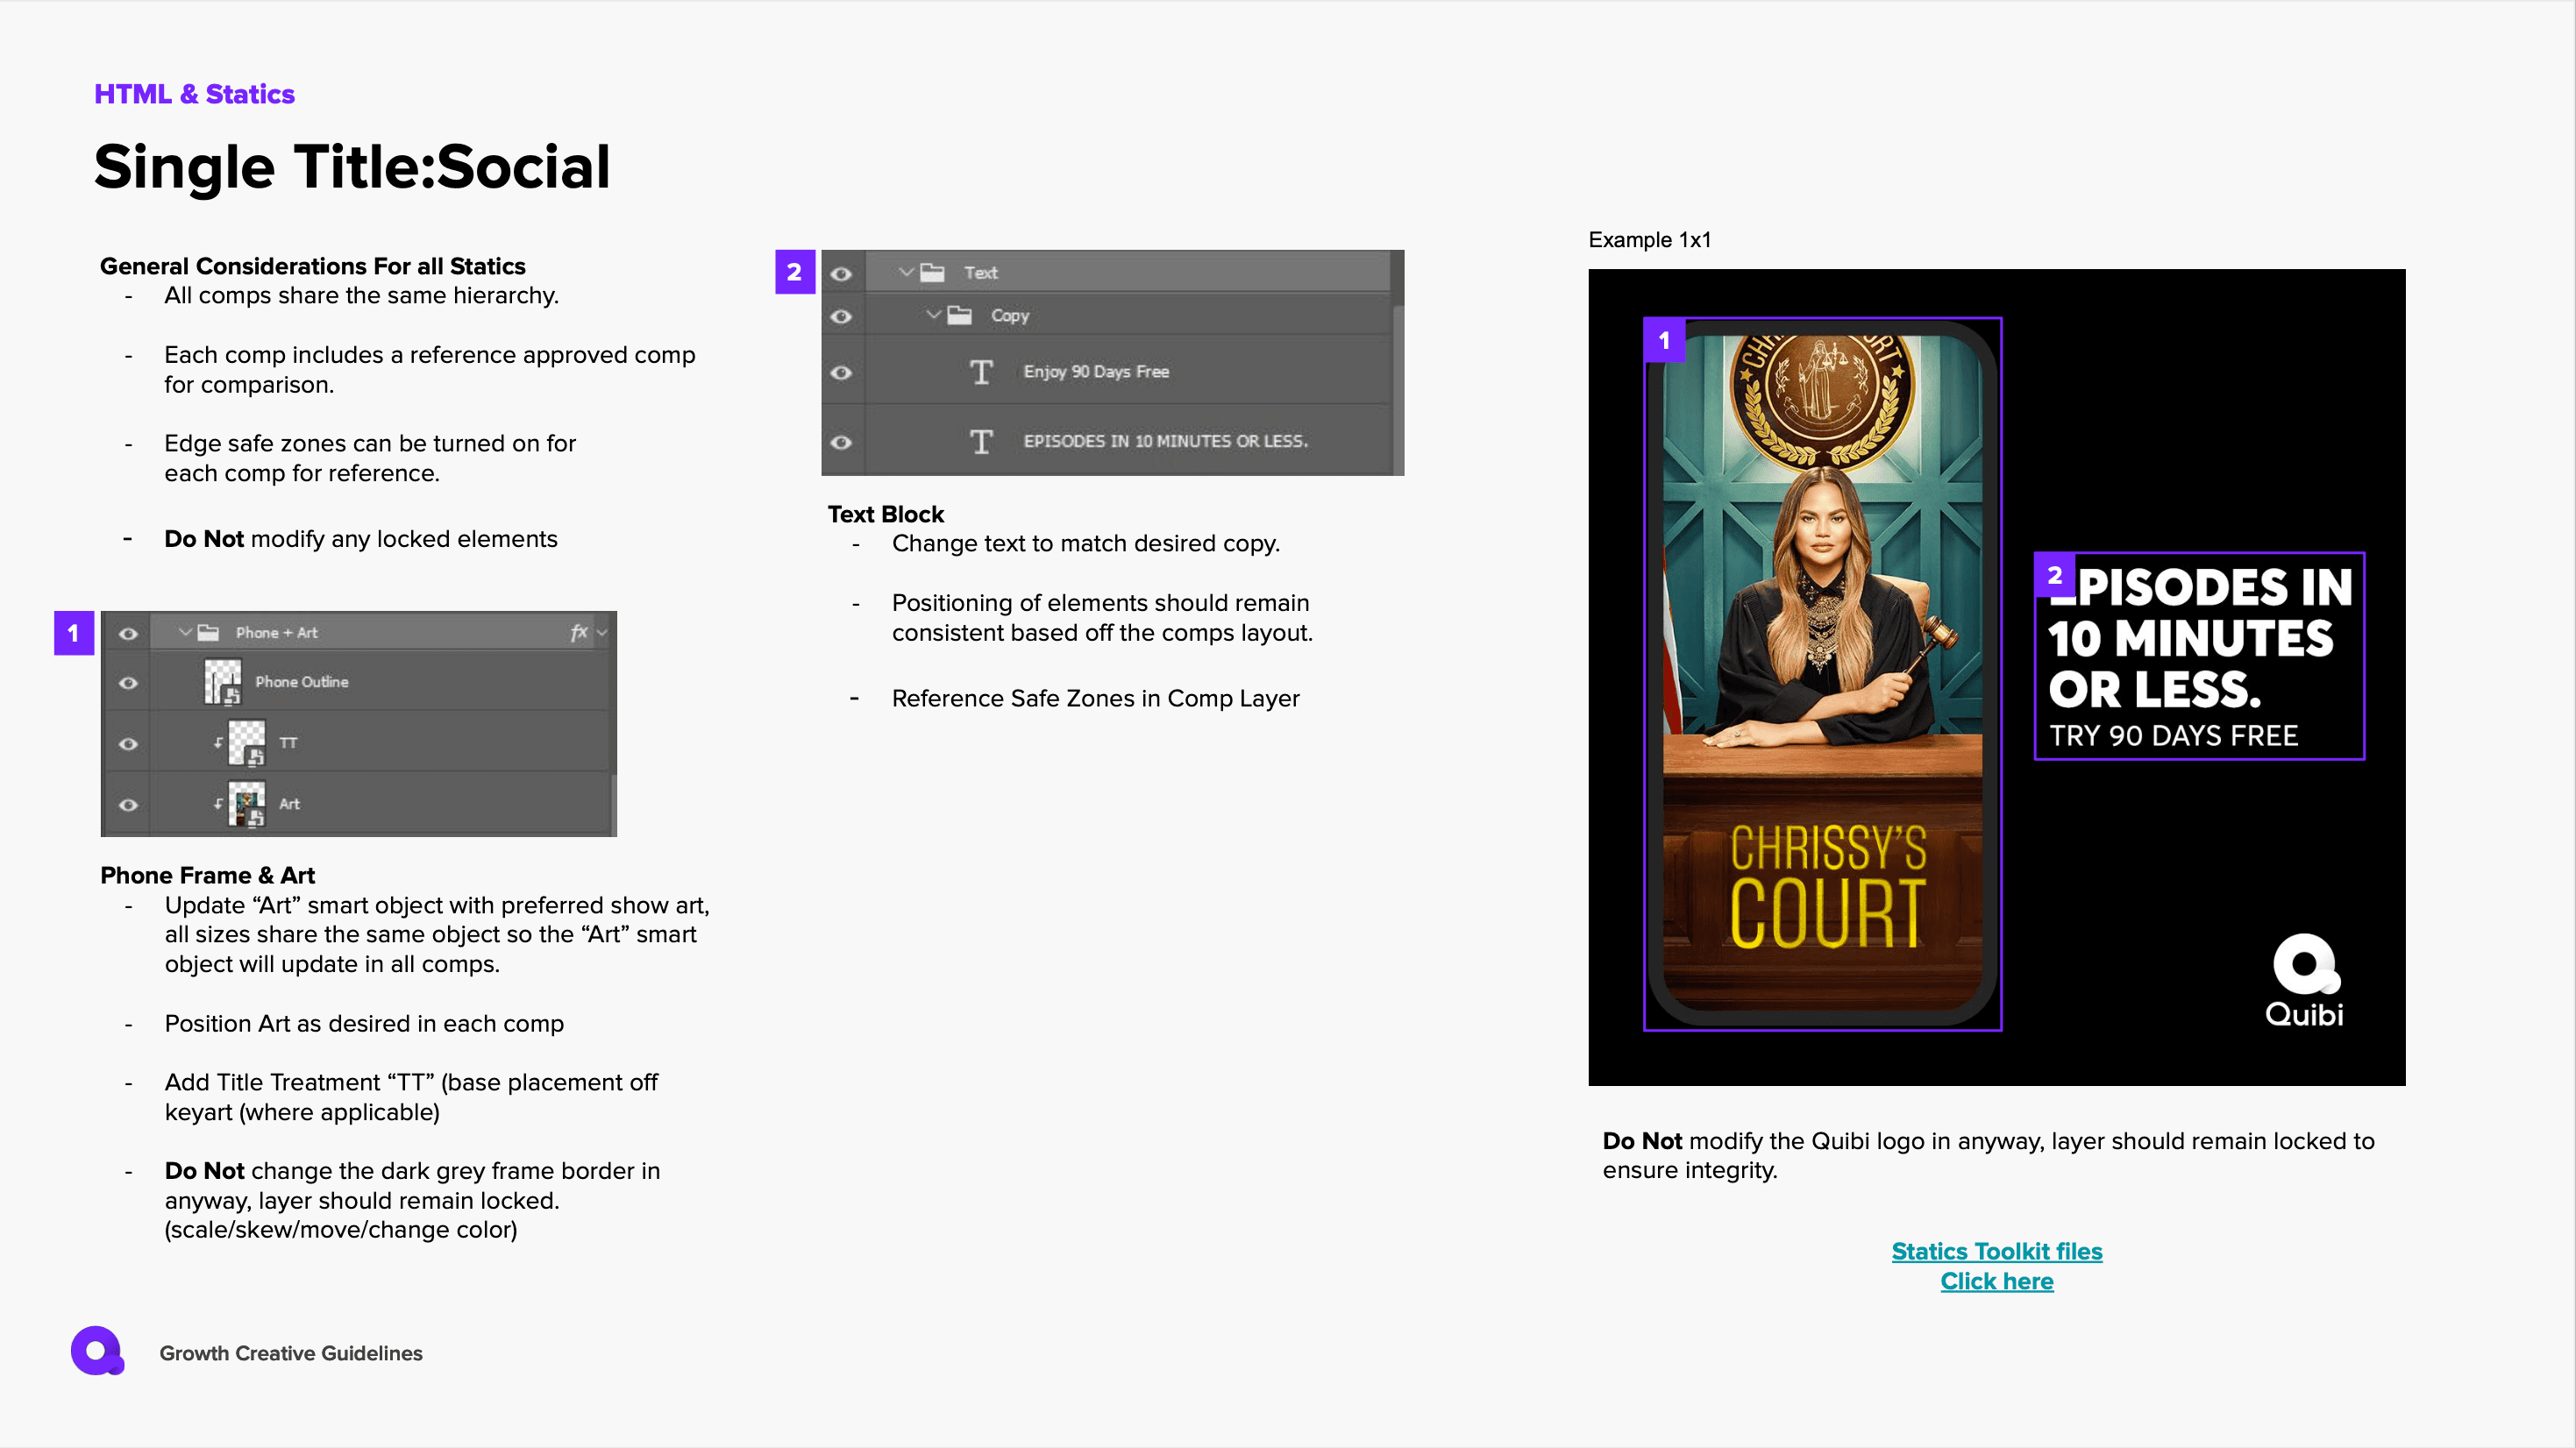Hide the Phone + Art group layer
The width and height of the screenshot is (2576, 1448).
point(128,633)
